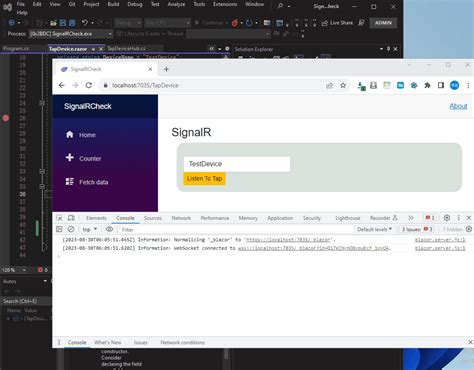
Task: Open Chrome's three-dot menu
Action: pos(468,85)
